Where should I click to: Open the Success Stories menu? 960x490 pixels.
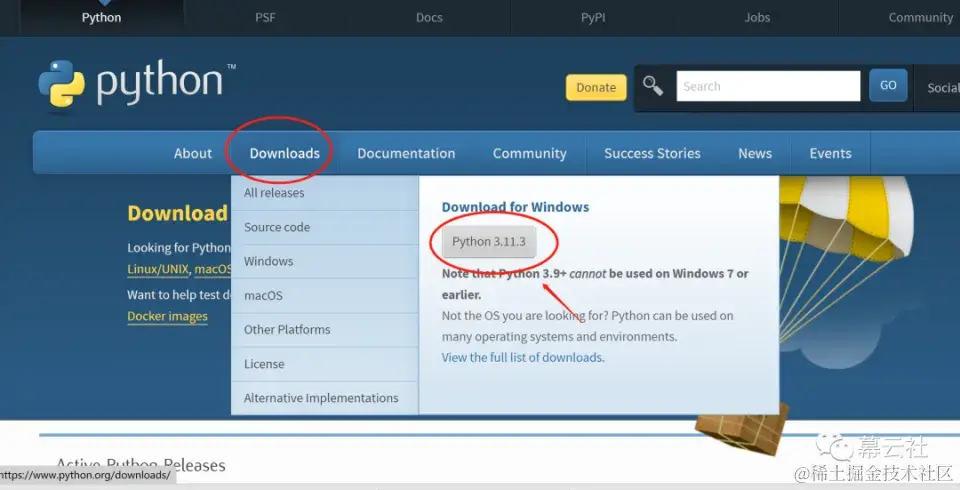tap(652, 153)
